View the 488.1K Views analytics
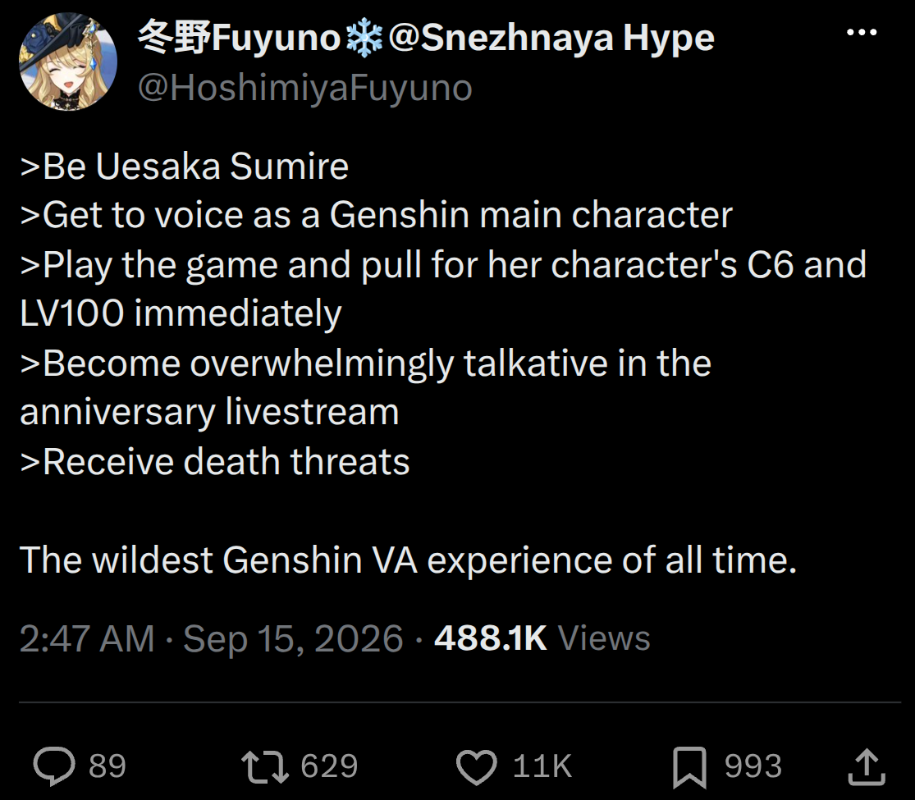The height and width of the screenshot is (800, 915). [542, 638]
